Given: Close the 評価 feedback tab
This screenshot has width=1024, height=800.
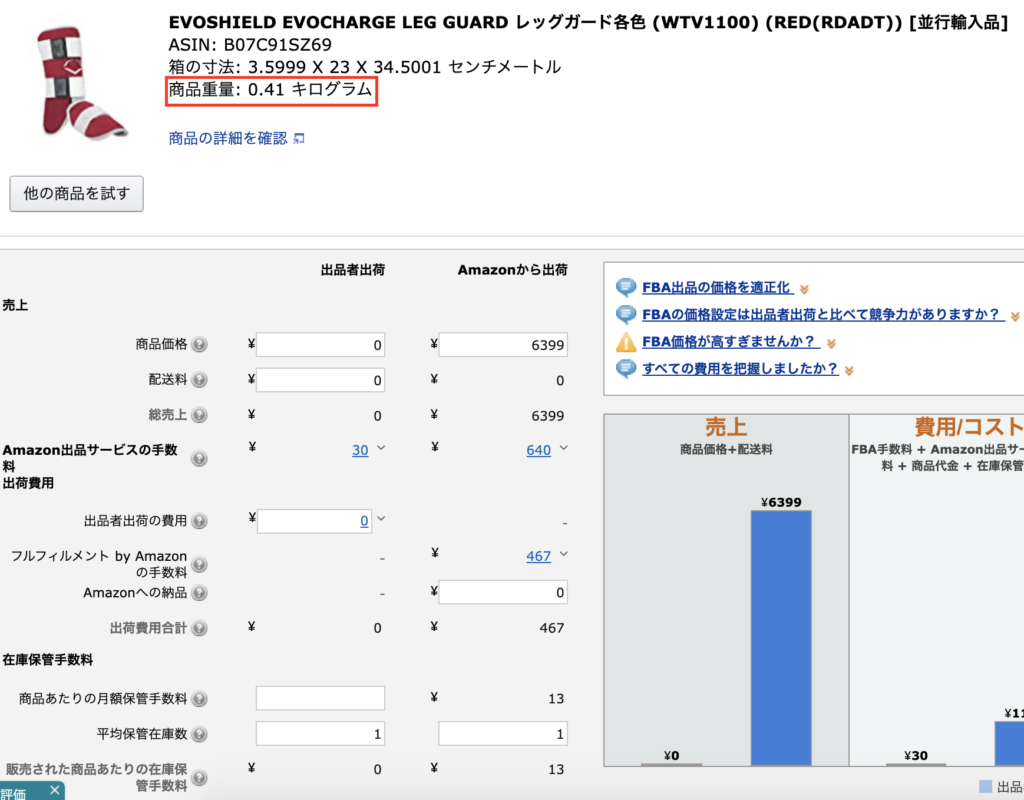Looking at the screenshot, I should (55, 790).
